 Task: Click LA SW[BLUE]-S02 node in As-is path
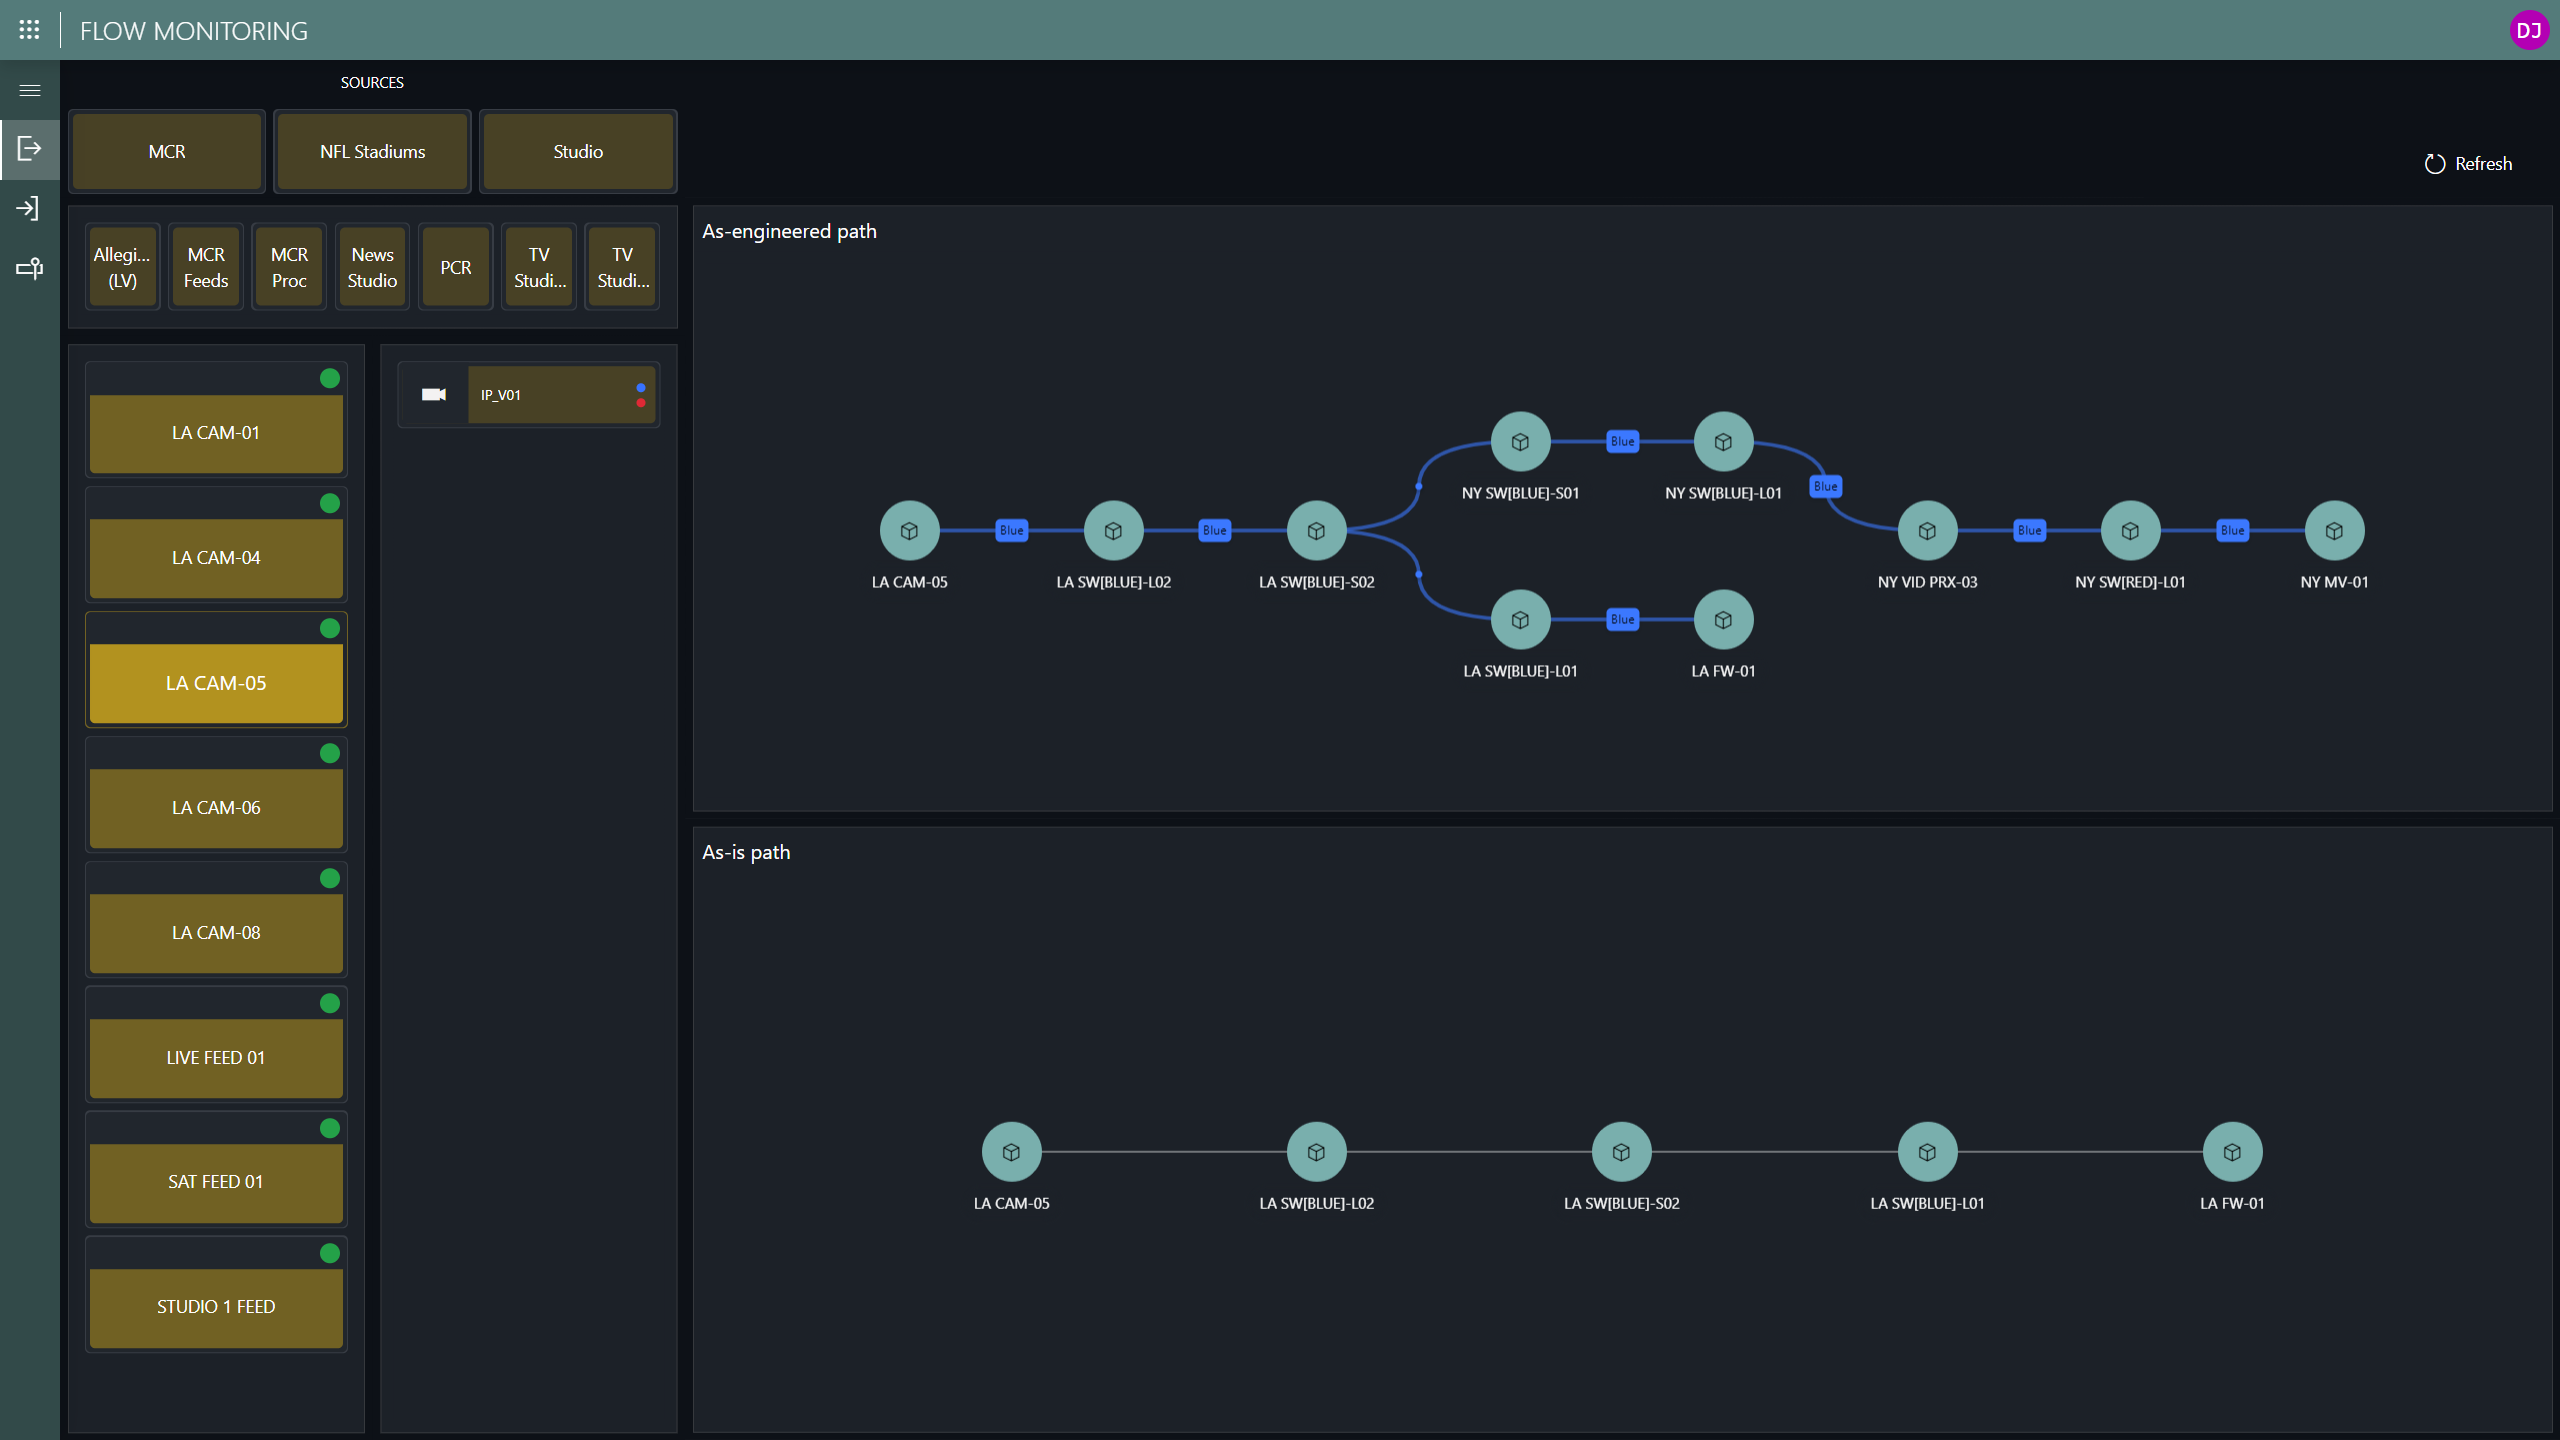pos(1621,1152)
